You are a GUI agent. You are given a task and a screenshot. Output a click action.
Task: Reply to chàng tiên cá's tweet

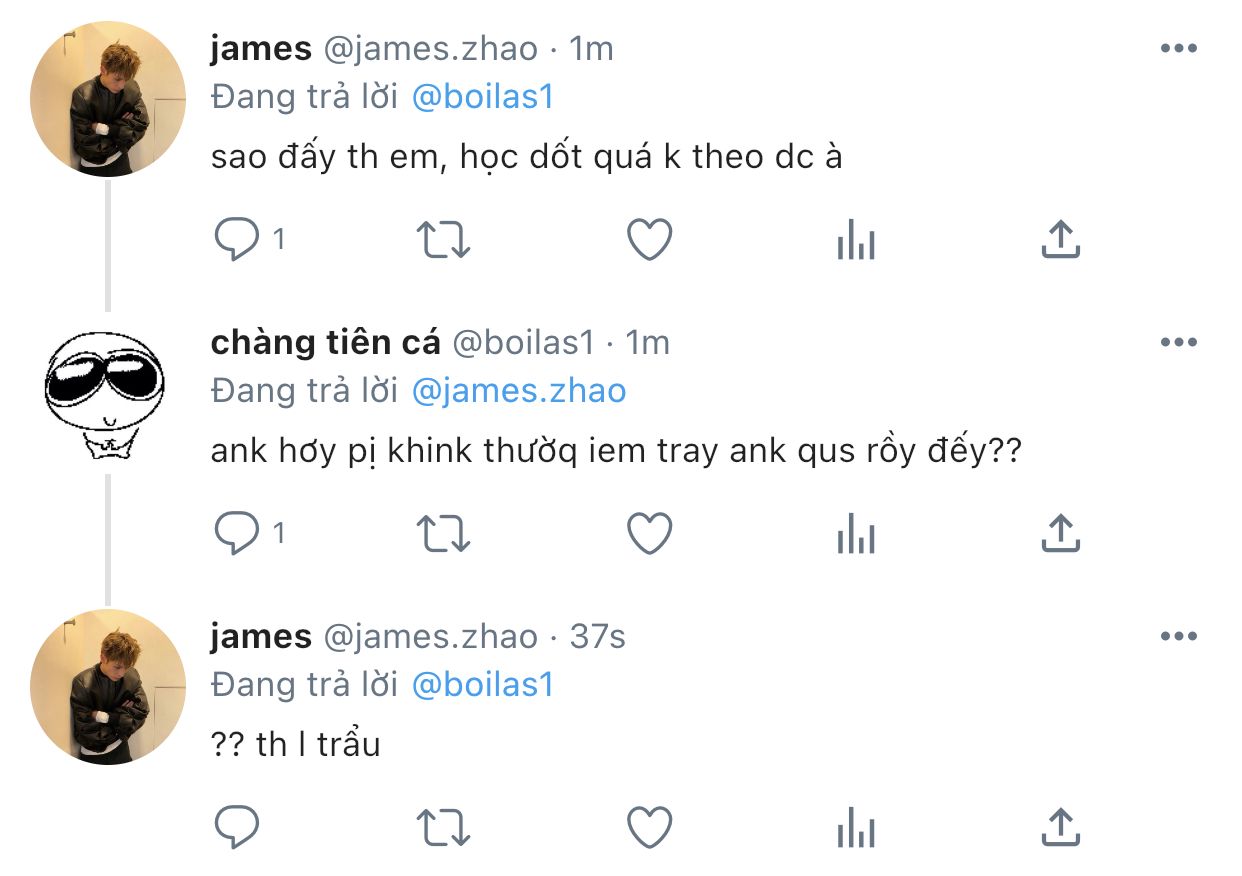(x=238, y=534)
